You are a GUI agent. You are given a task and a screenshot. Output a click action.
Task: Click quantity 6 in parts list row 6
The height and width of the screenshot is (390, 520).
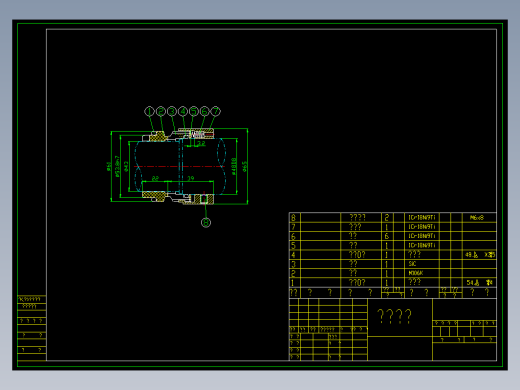click(387, 236)
